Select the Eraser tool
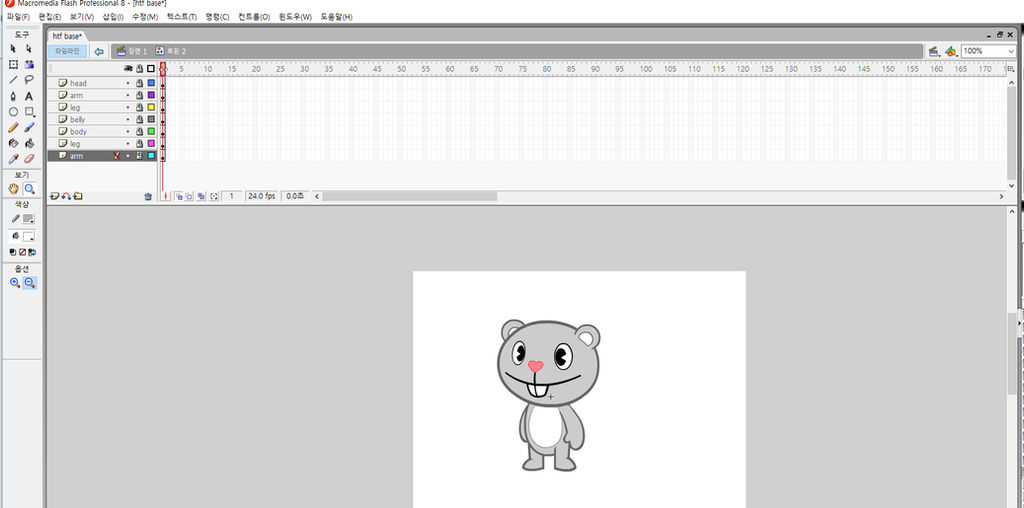 pyautogui.click(x=29, y=159)
